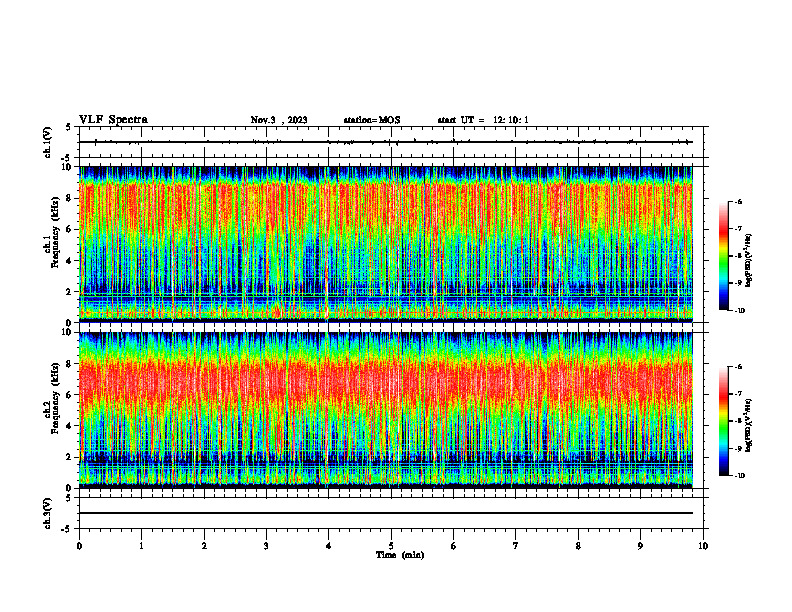Click time axis tick label "3"
This screenshot has width=792, height=612.
pyautogui.click(x=266, y=546)
